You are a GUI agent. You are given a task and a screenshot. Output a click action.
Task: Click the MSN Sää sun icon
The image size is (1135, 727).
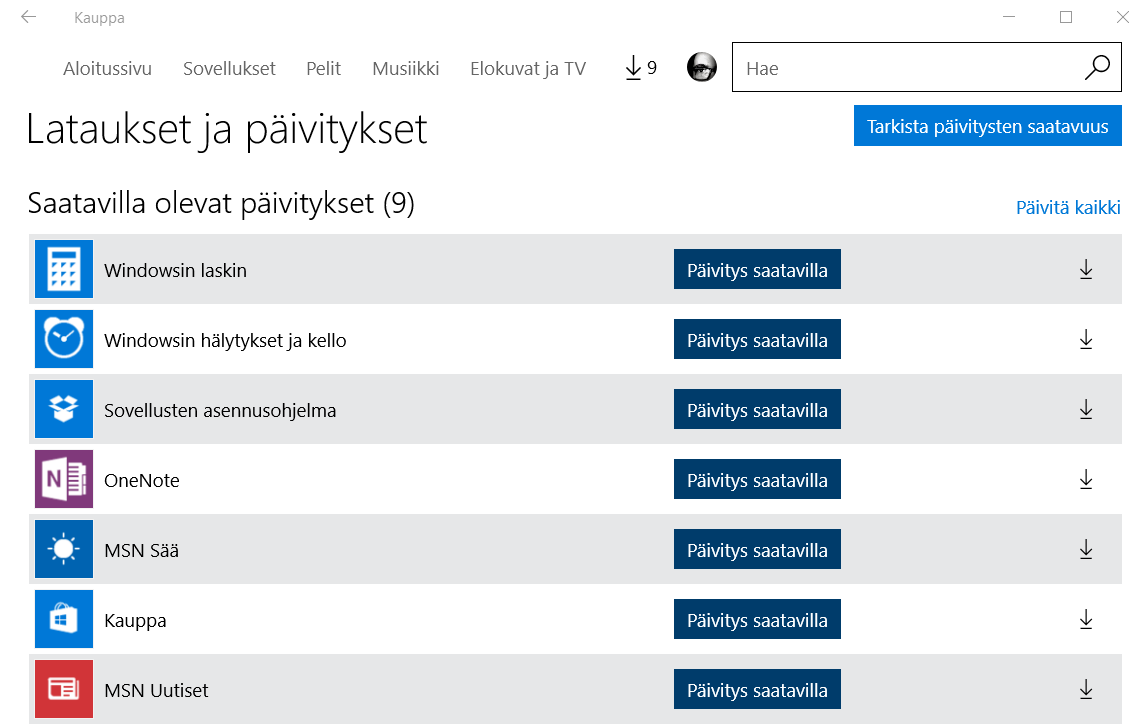point(64,549)
